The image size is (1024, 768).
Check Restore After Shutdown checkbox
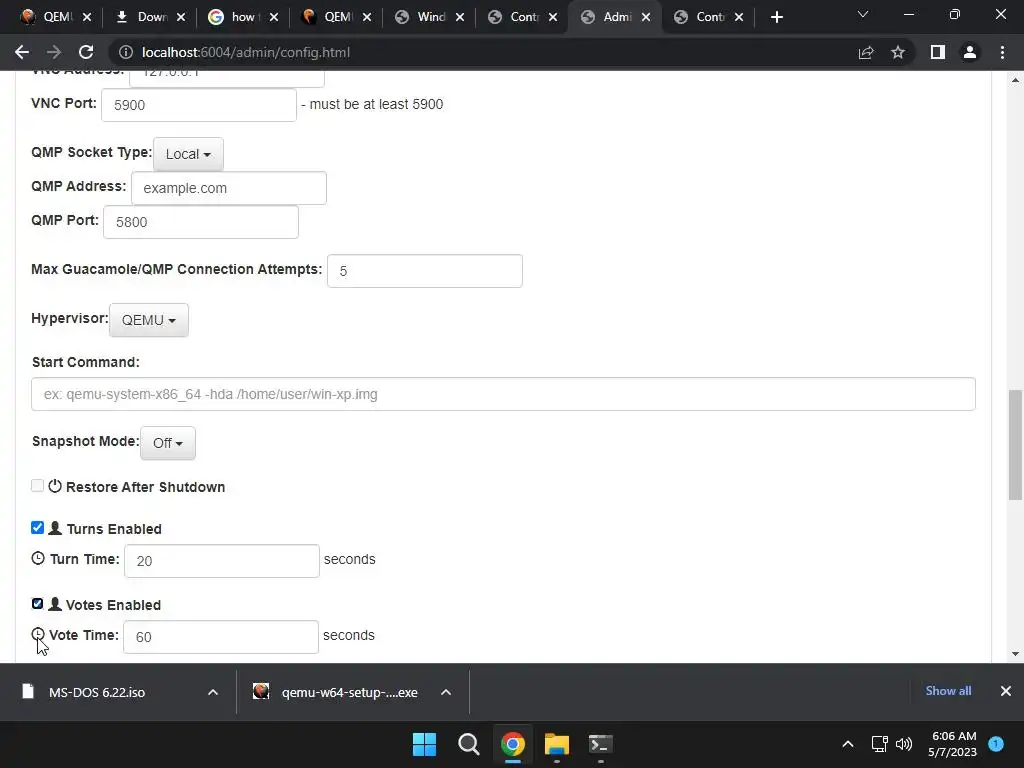(37, 486)
